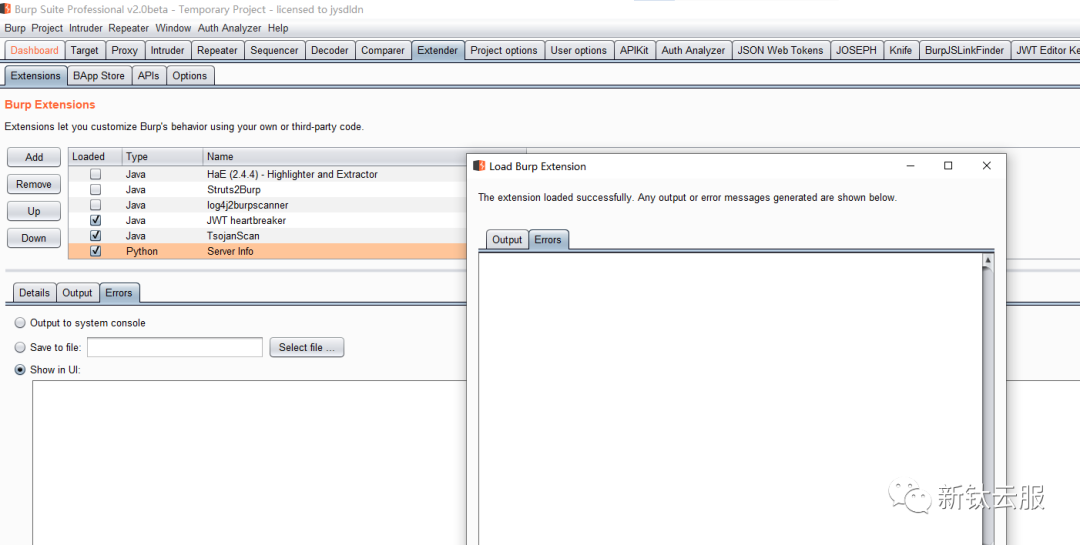Click Burp Suite logo in main title bar
The image size is (1080, 545).
coord(6,9)
